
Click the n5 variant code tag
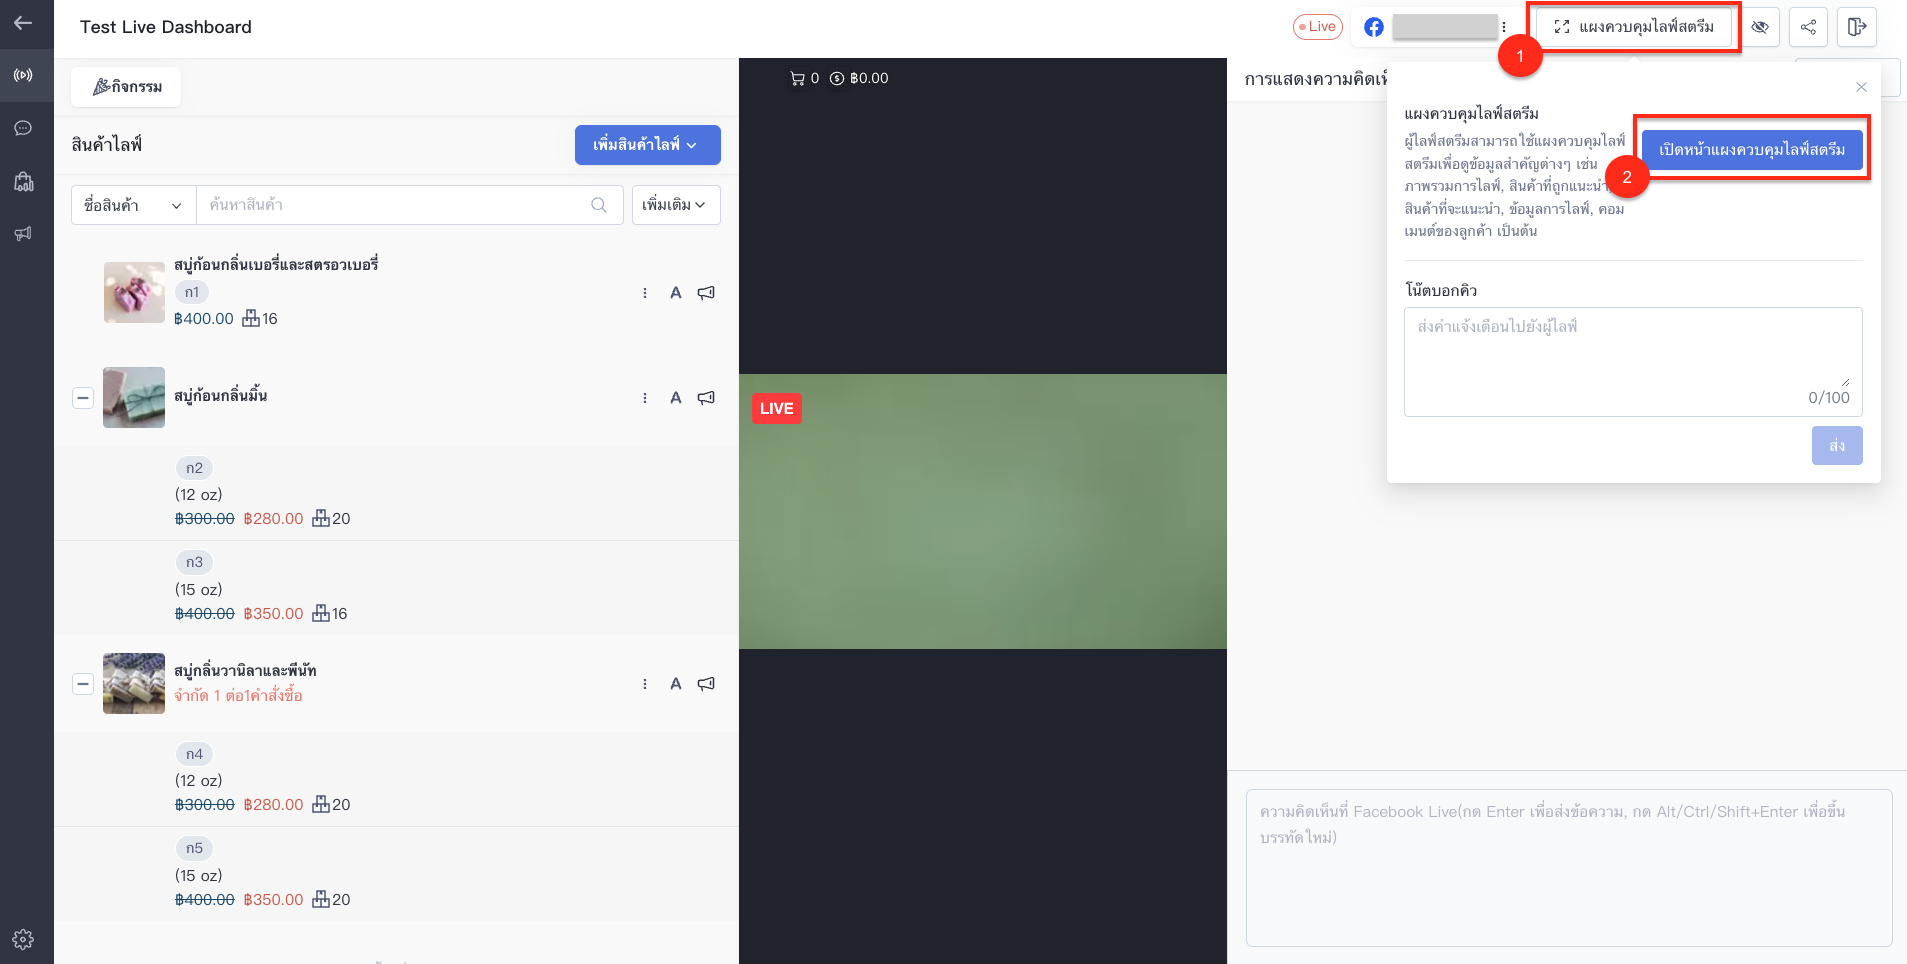coord(195,848)
